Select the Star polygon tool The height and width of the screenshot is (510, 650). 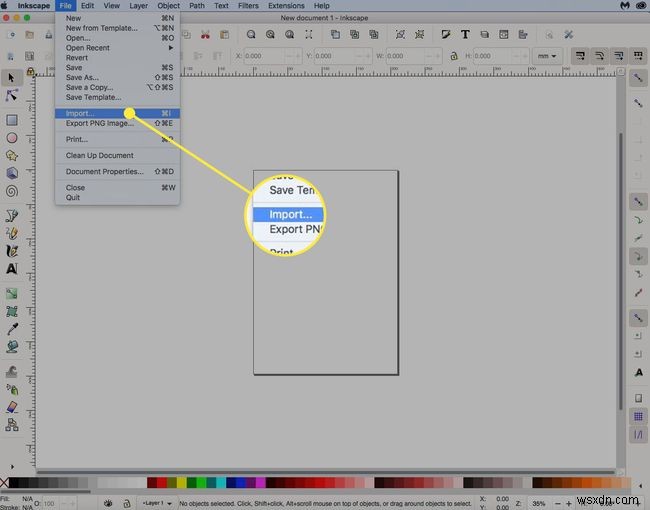(x=12, y=156)
